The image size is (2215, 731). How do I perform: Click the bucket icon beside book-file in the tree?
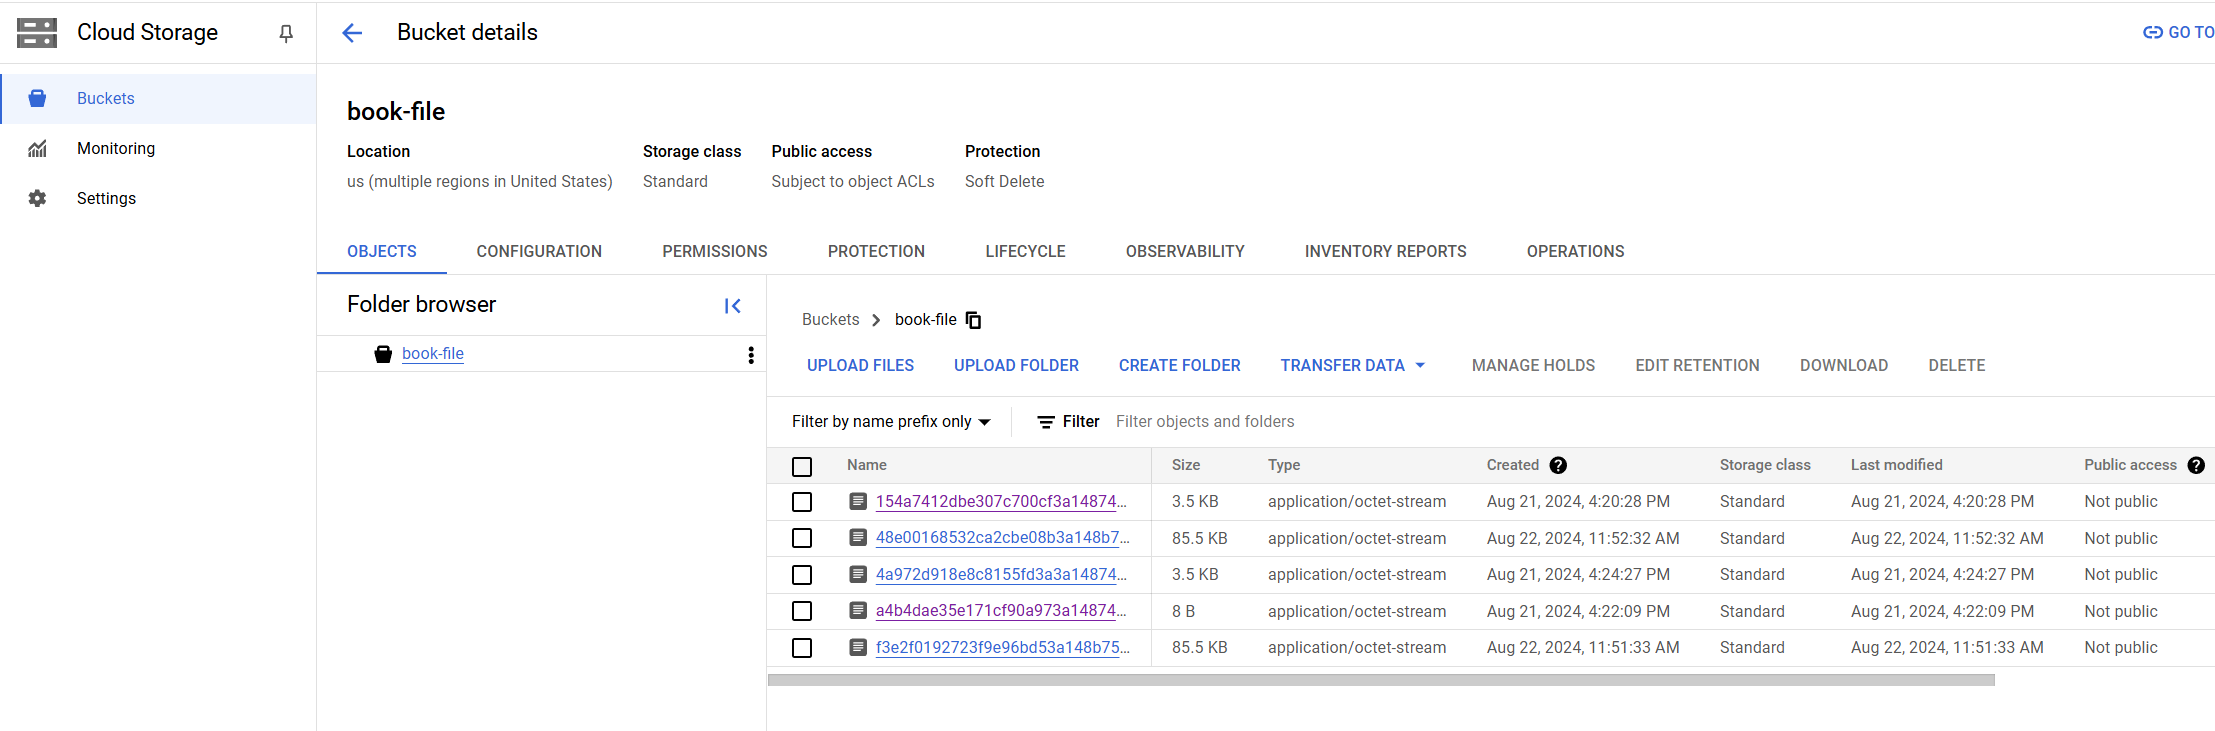pyautogui.click(x=383, y=354)
